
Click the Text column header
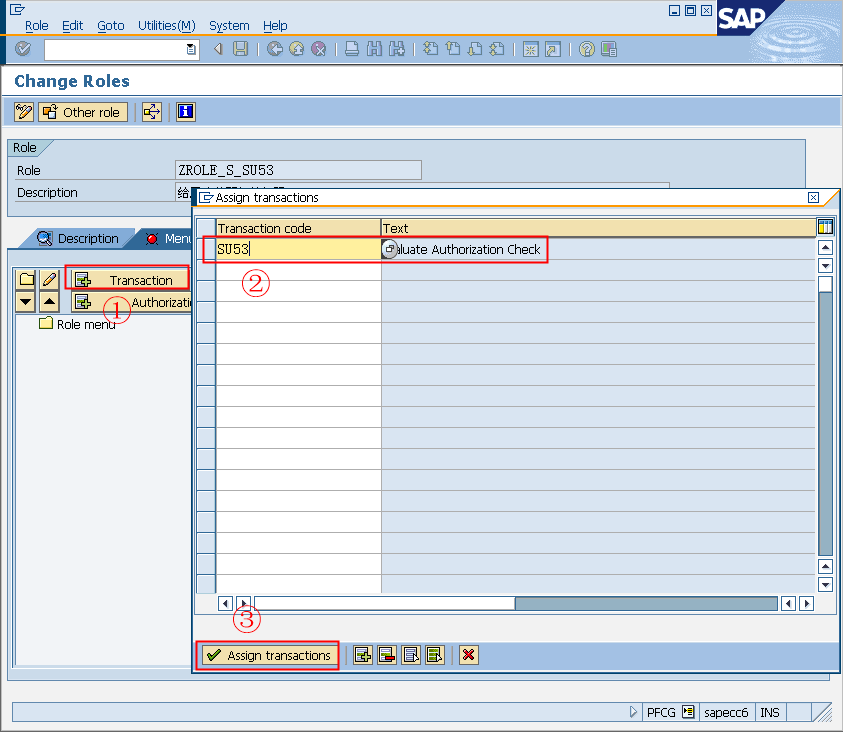(598, 228)
